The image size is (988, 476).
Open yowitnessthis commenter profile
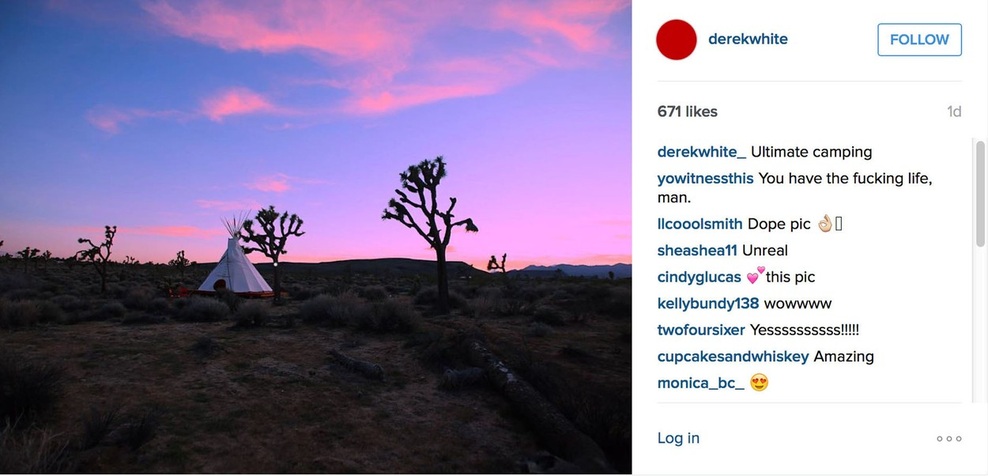(x=705, y=178)
